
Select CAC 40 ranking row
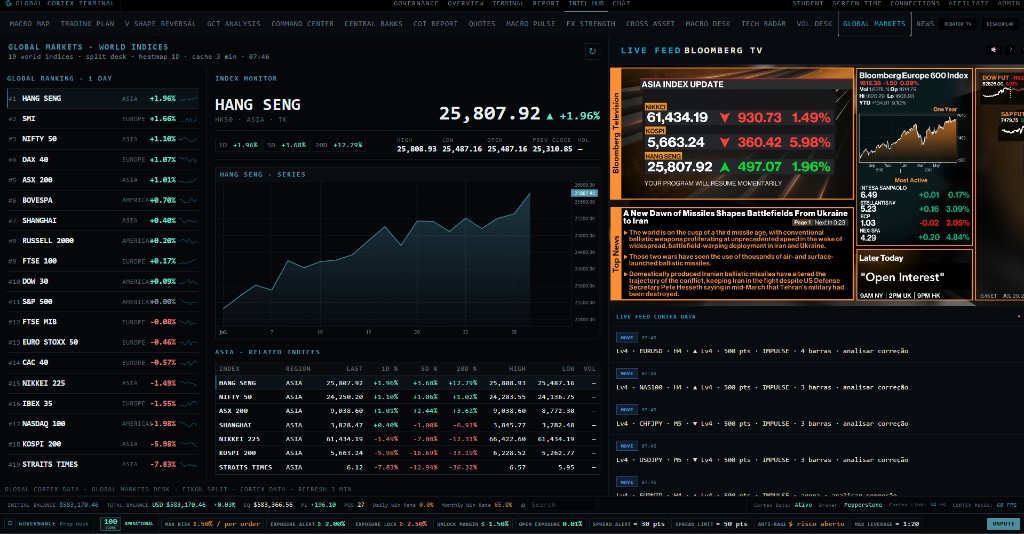pos(102,362)
